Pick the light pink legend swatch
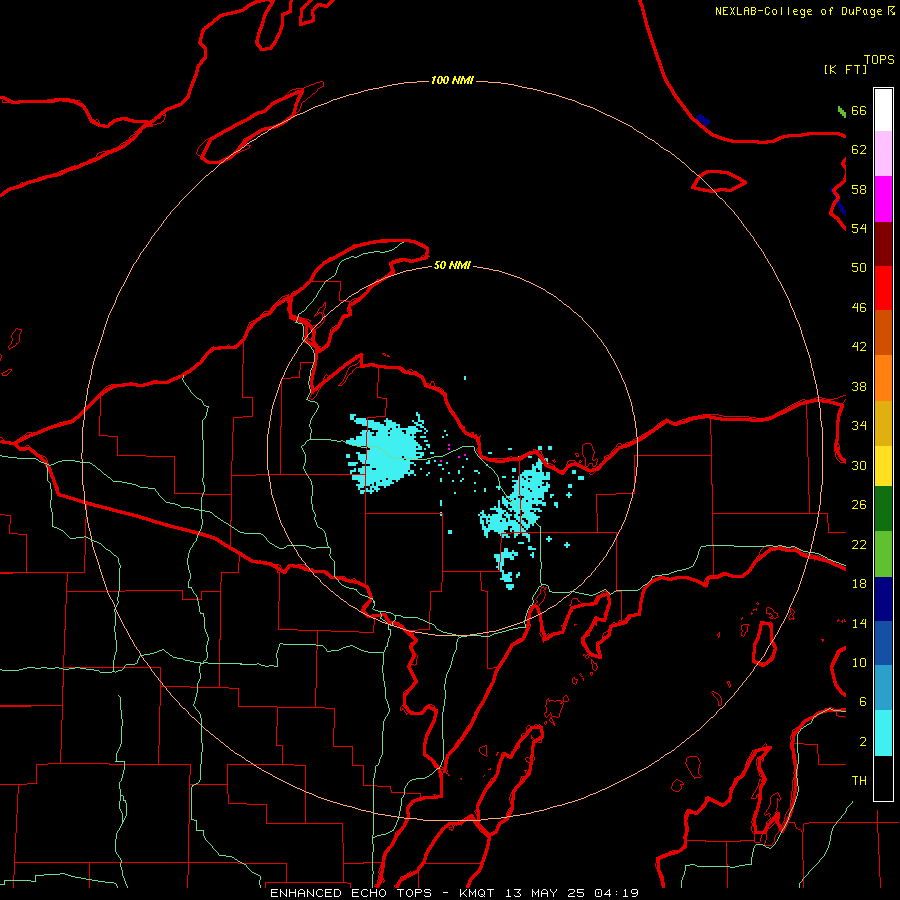This screenshot has width=900, height=900. click(x=883, y=153)
